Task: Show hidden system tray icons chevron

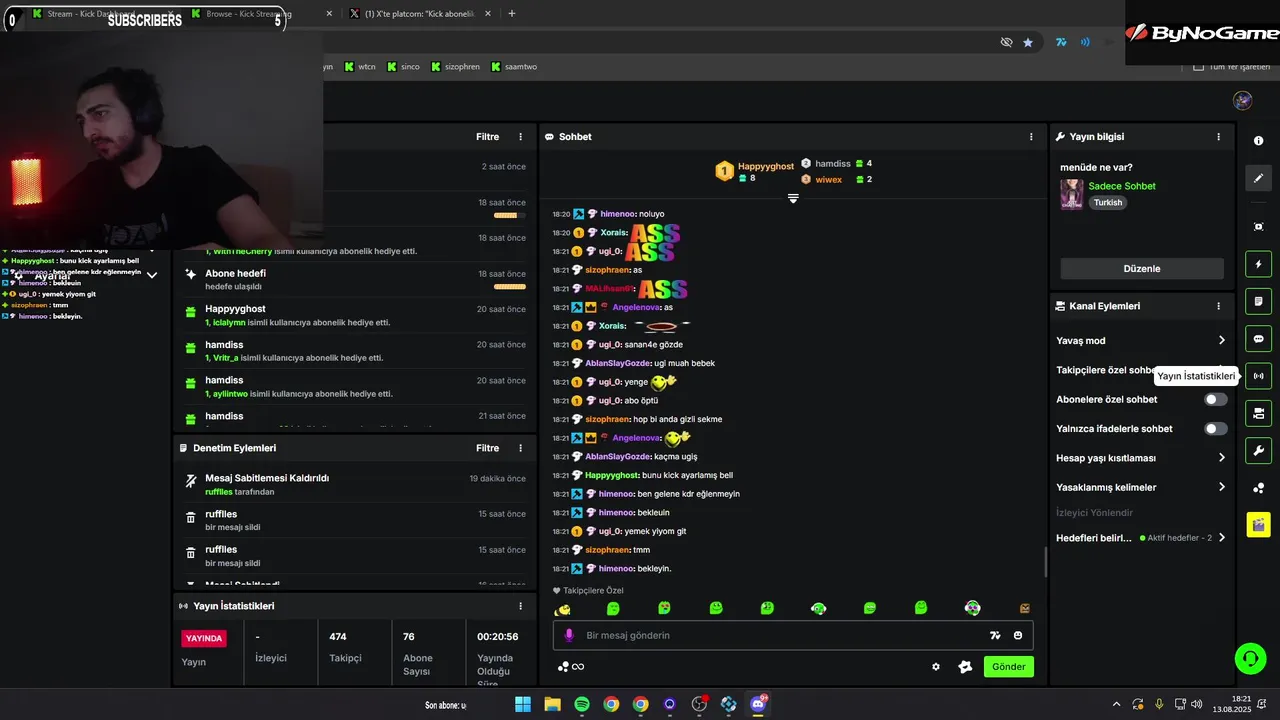Action: (1117, 704)
